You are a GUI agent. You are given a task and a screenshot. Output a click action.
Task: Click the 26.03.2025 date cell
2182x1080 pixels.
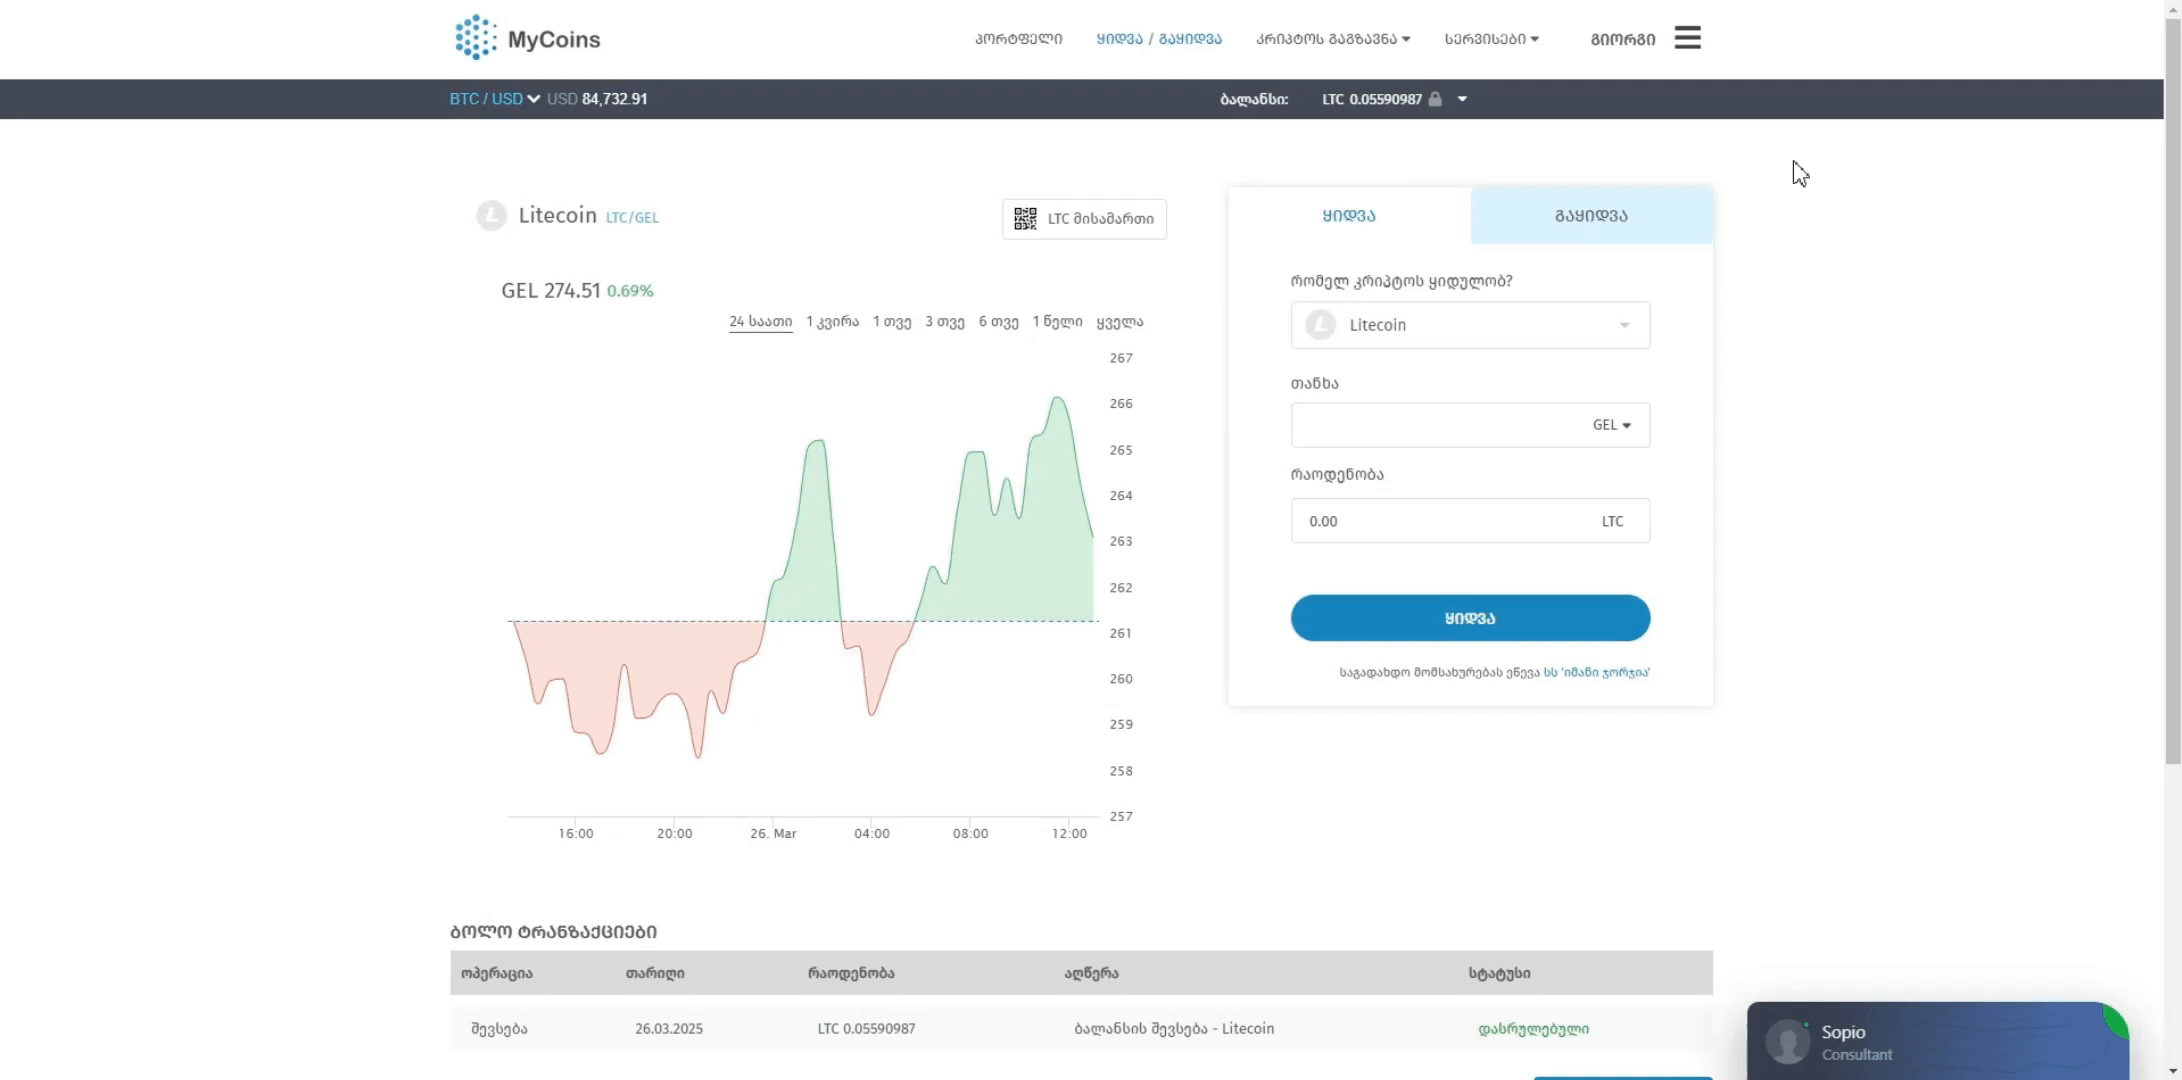tap(669, 1029)
